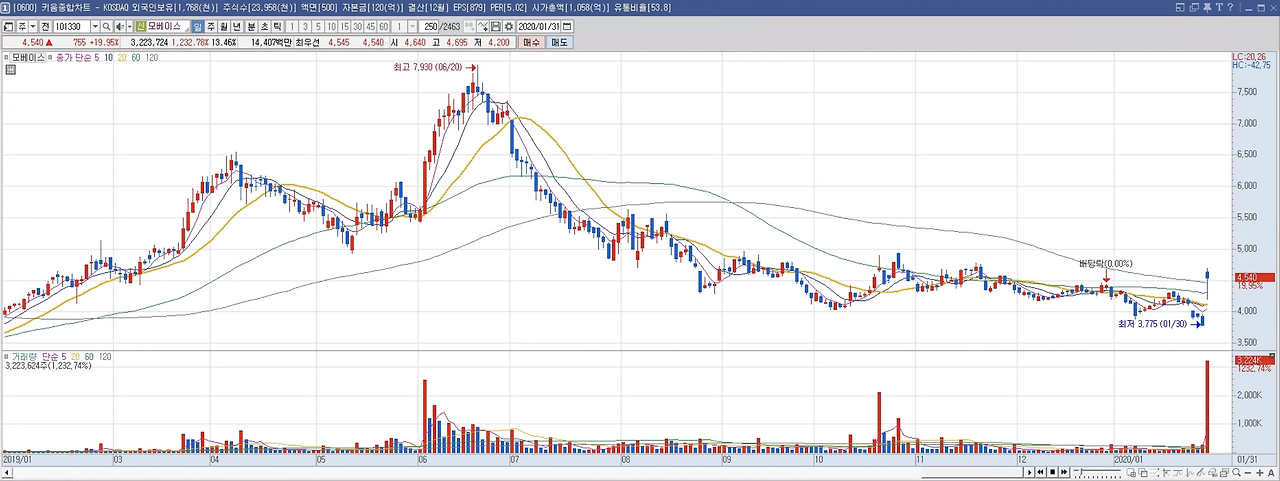Select the 주 weekly period toggle

(211, 26)
